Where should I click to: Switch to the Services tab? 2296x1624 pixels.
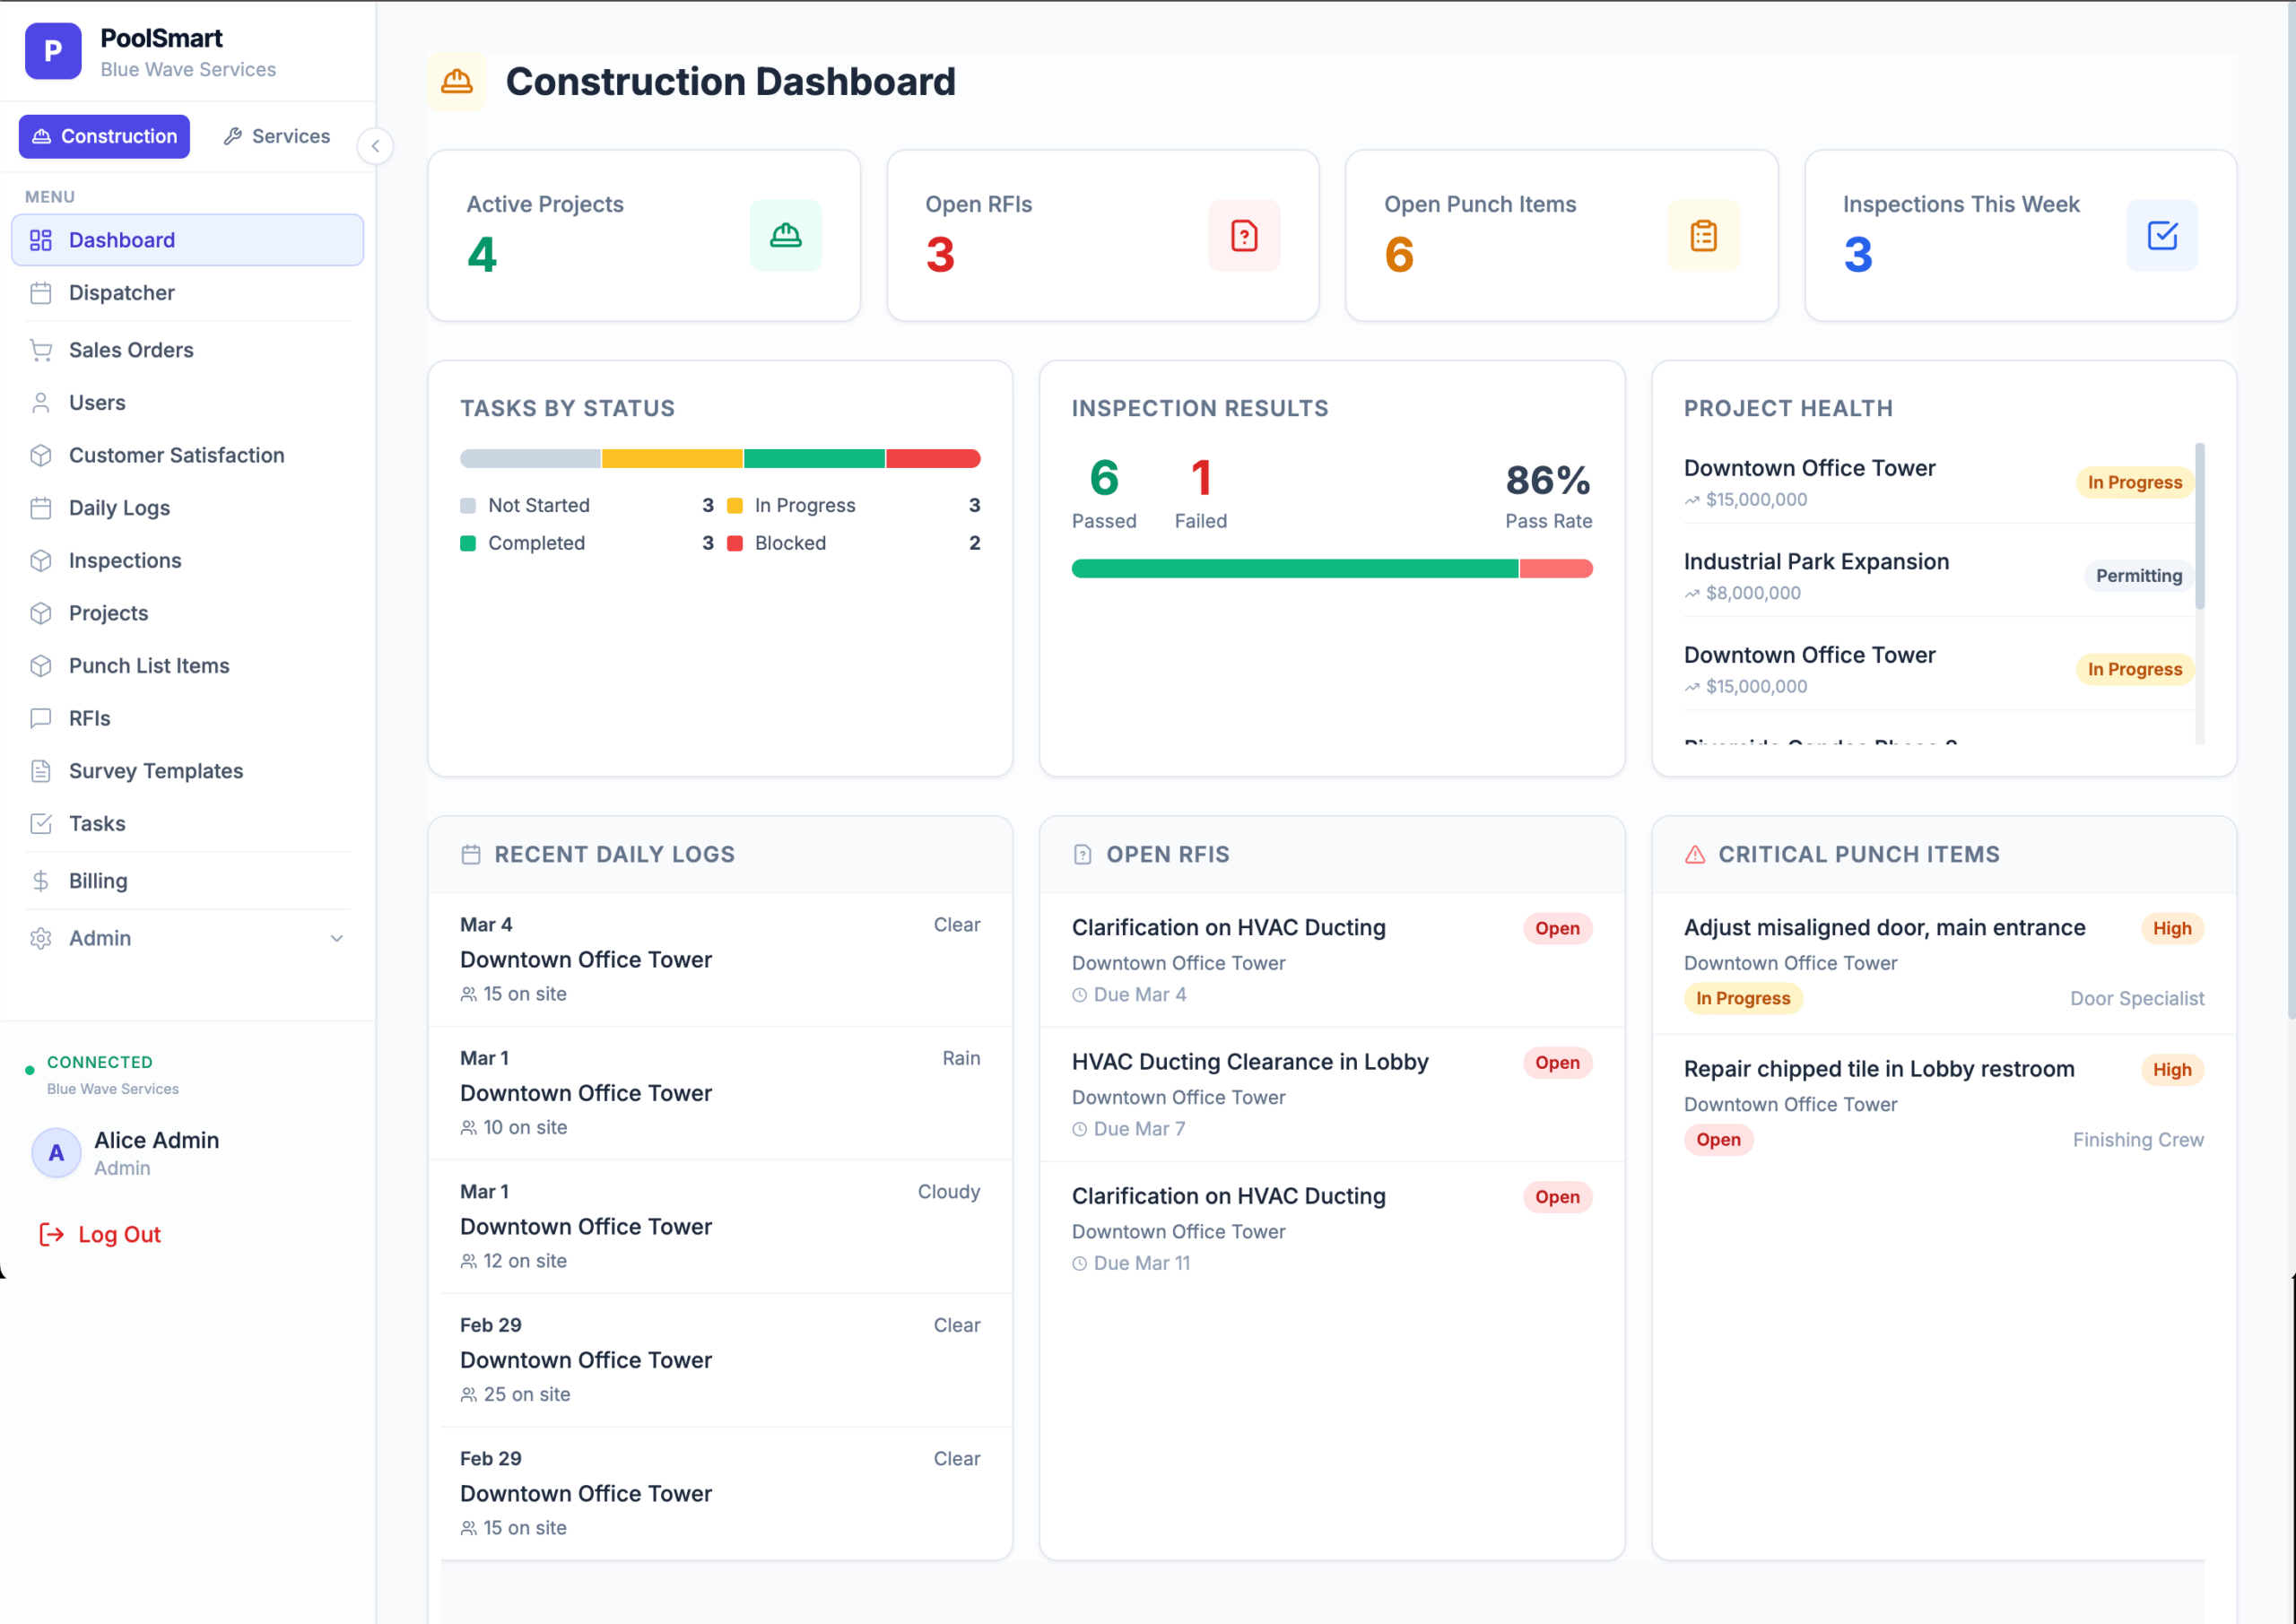[277, 136]
